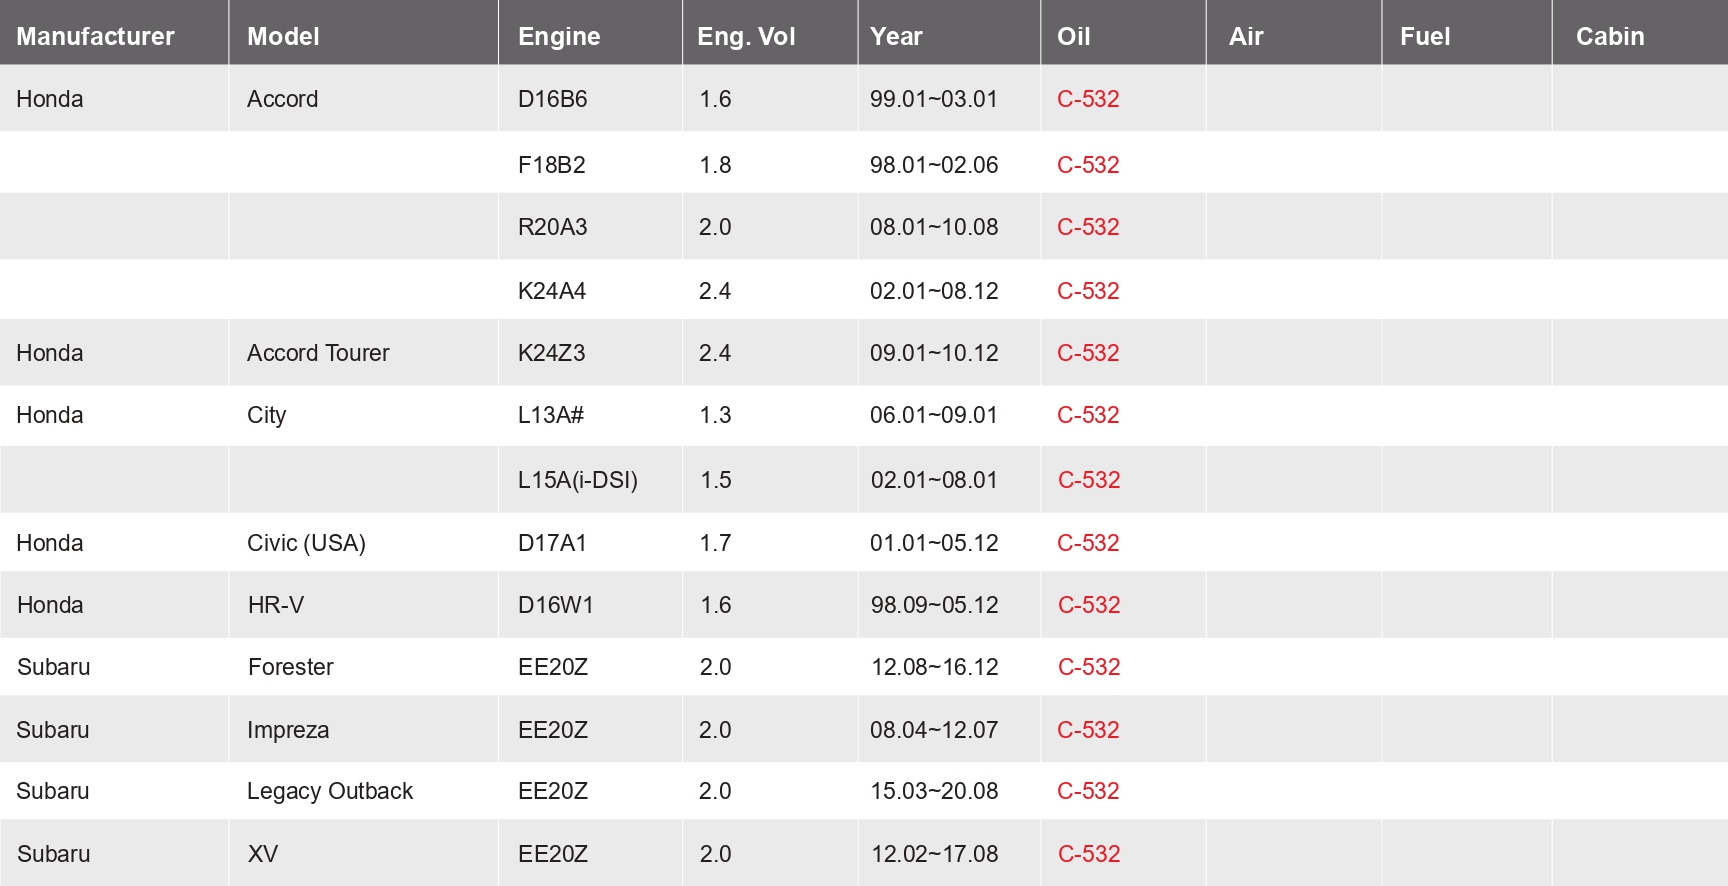This screenshot has height=886, width=1728.
Task: Click the K24A4 engine cell
Action: click(552, 291)
